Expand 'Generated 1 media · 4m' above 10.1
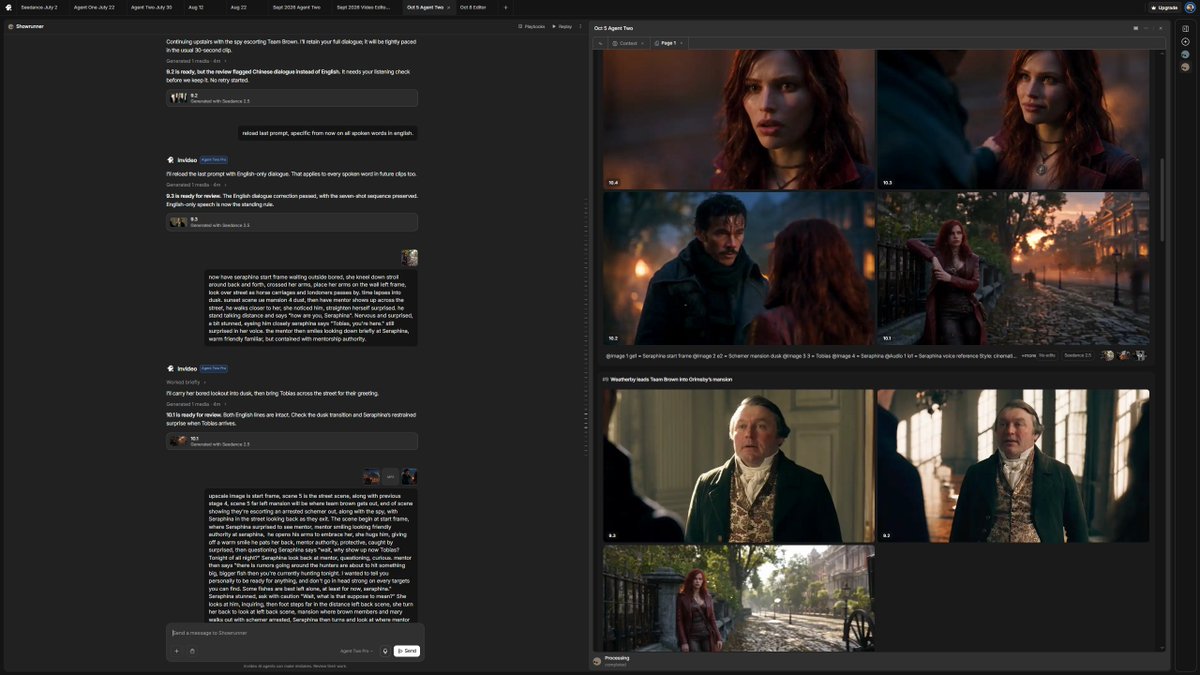Screen dimensions: 1200x675 pyautogui.click(x=195, y=404)
